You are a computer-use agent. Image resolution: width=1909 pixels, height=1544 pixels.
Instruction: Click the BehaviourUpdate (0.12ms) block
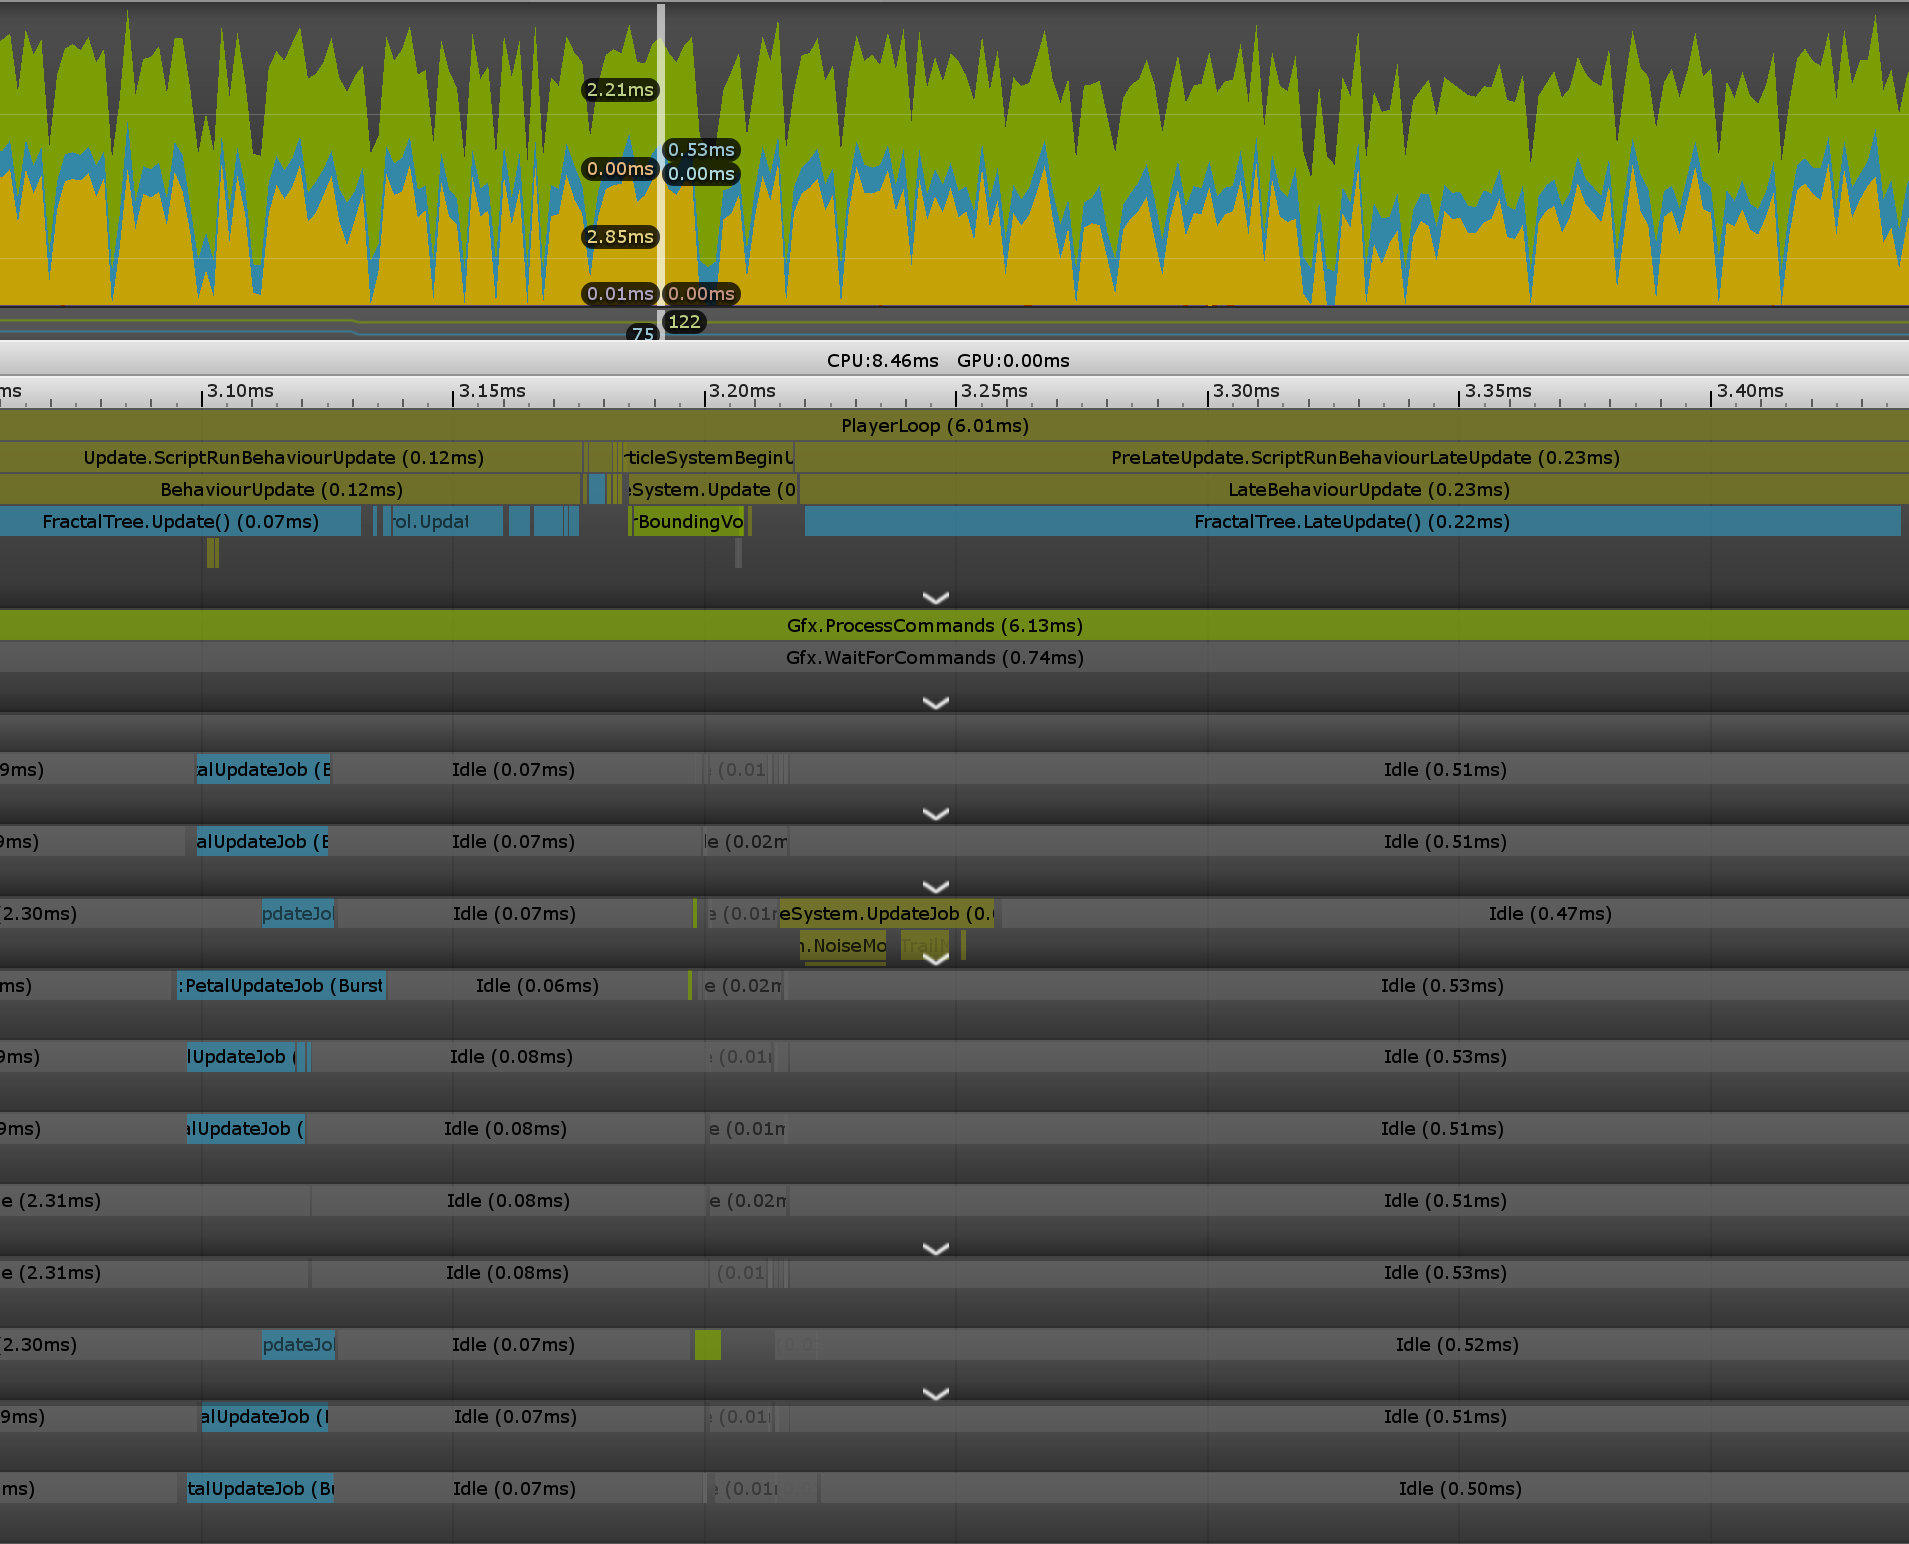click(x=281, y=490)
